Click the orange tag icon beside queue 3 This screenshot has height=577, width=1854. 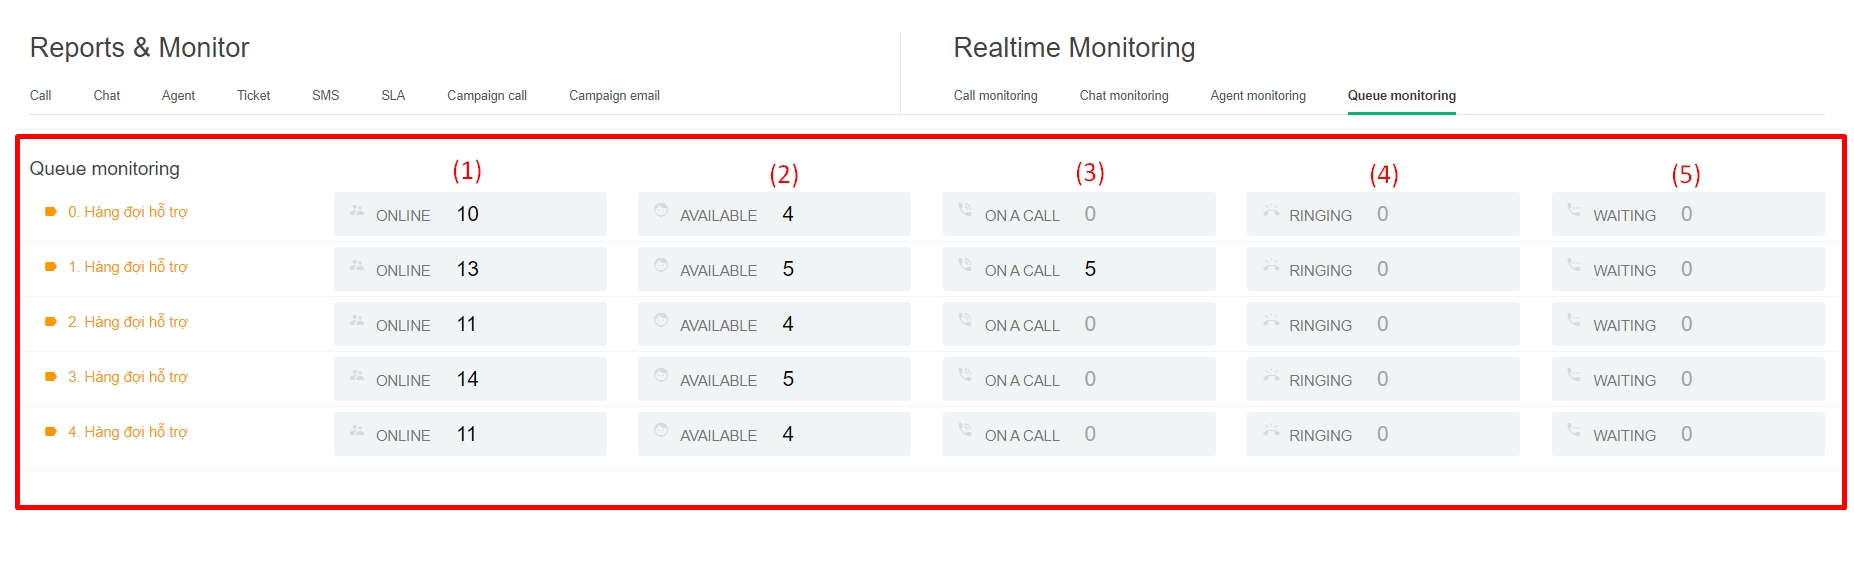tap(50, 377)
